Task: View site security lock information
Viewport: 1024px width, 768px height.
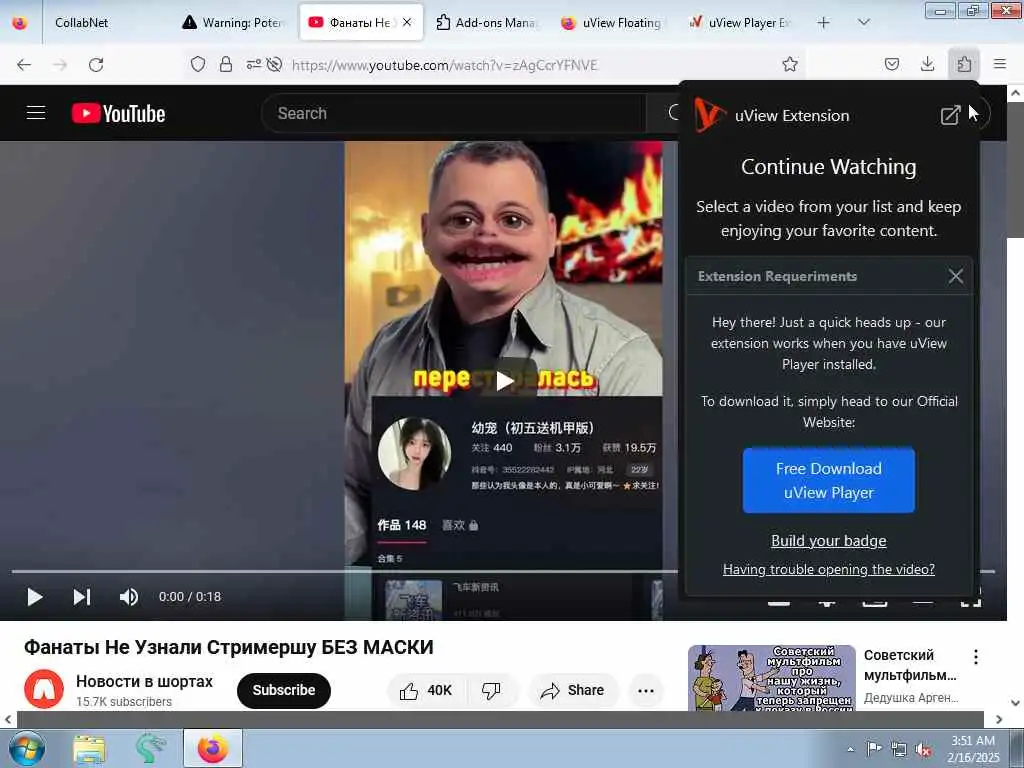Action: pyautogui.click(x=225, y=64)
